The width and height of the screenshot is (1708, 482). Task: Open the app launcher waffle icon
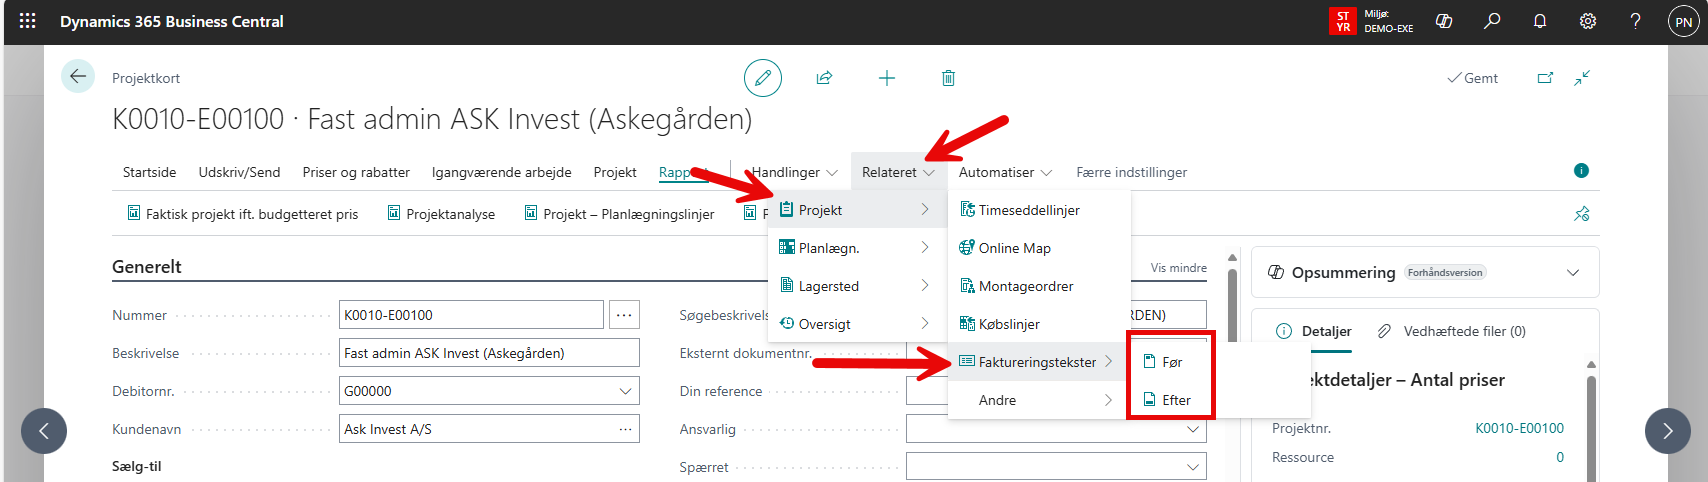pos(28,21)
